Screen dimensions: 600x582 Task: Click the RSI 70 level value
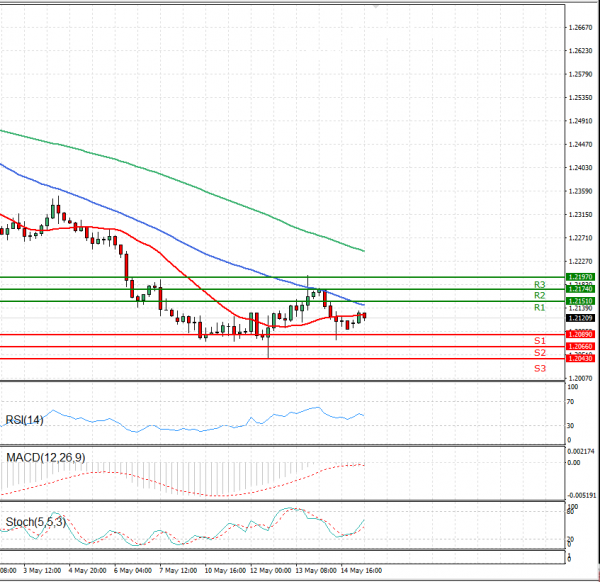pos(571,402)
